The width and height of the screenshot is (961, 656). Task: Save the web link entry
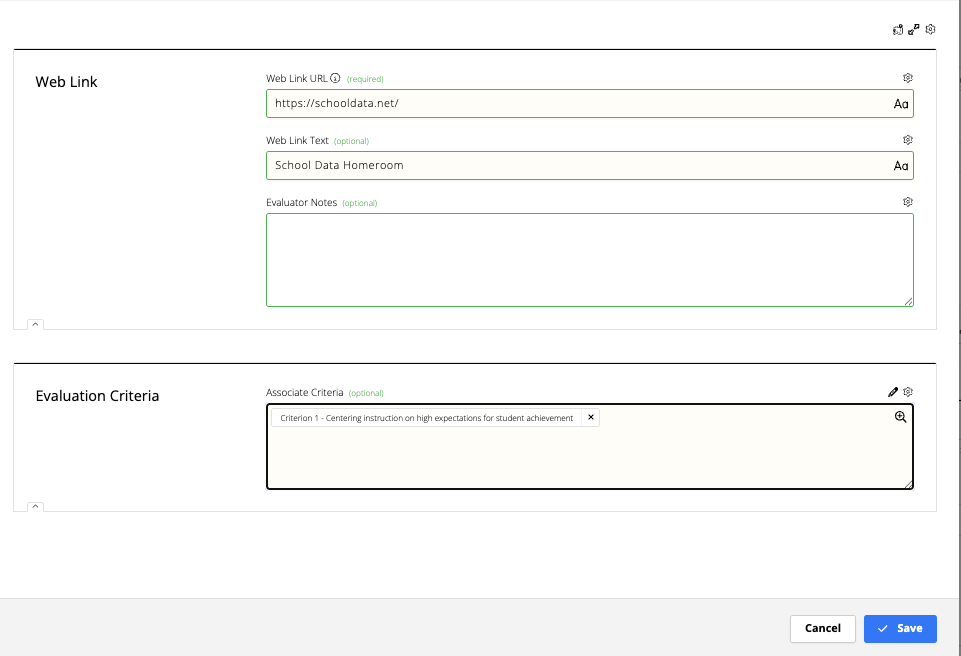pyautogui.click(x=899, y=628)
